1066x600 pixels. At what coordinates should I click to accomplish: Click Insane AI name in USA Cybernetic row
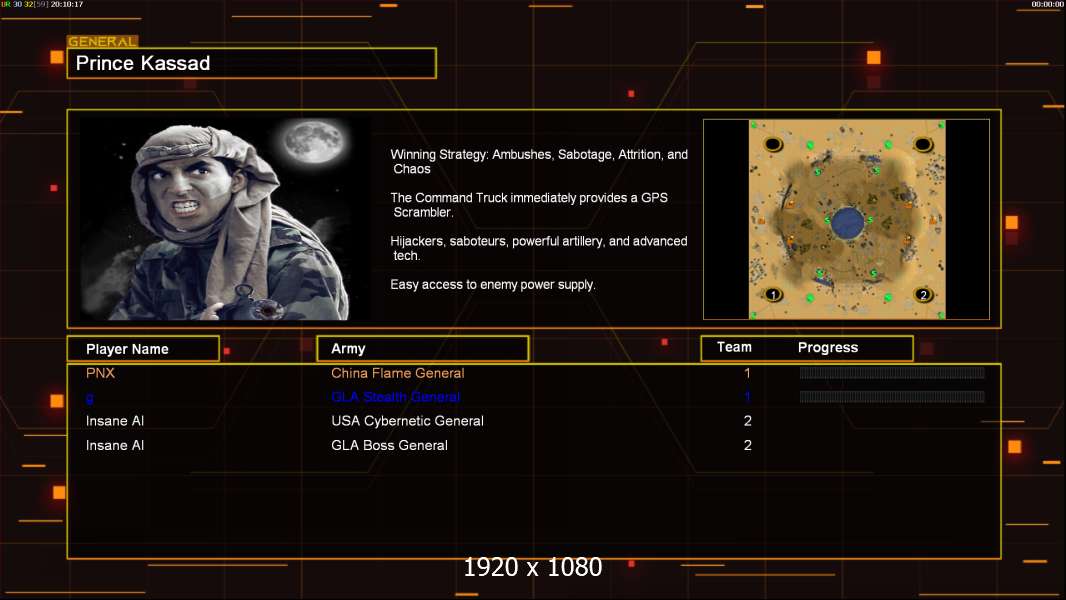[115, 421]
